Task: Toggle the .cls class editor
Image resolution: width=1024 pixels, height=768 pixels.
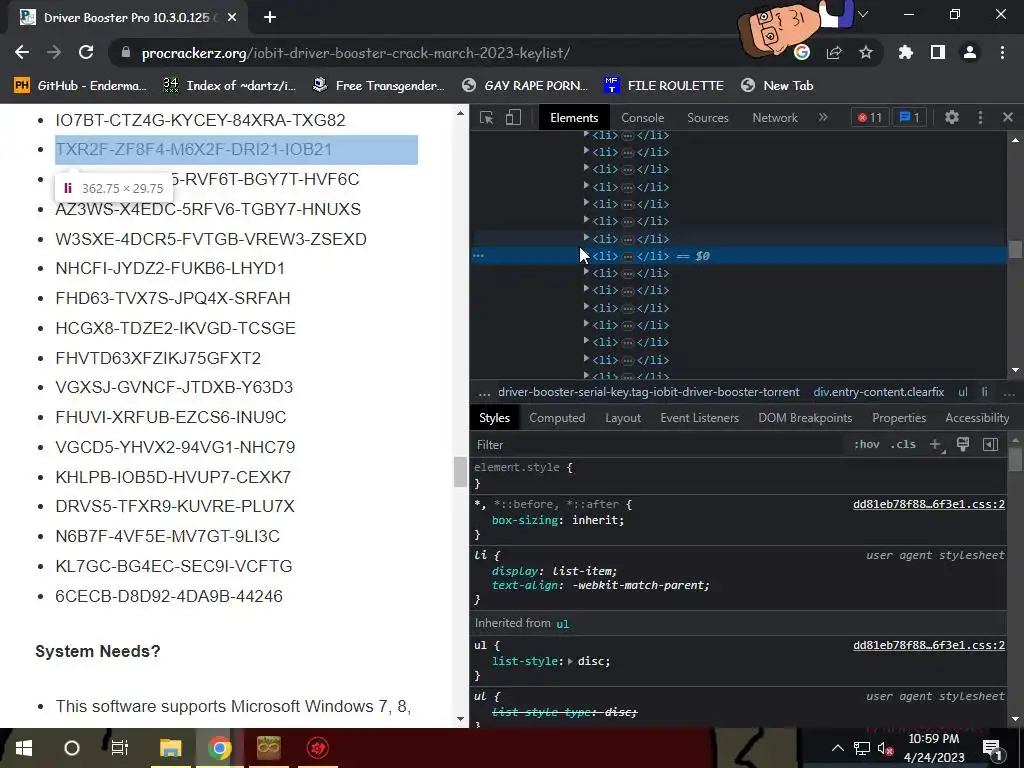Action: coord(903,445)
